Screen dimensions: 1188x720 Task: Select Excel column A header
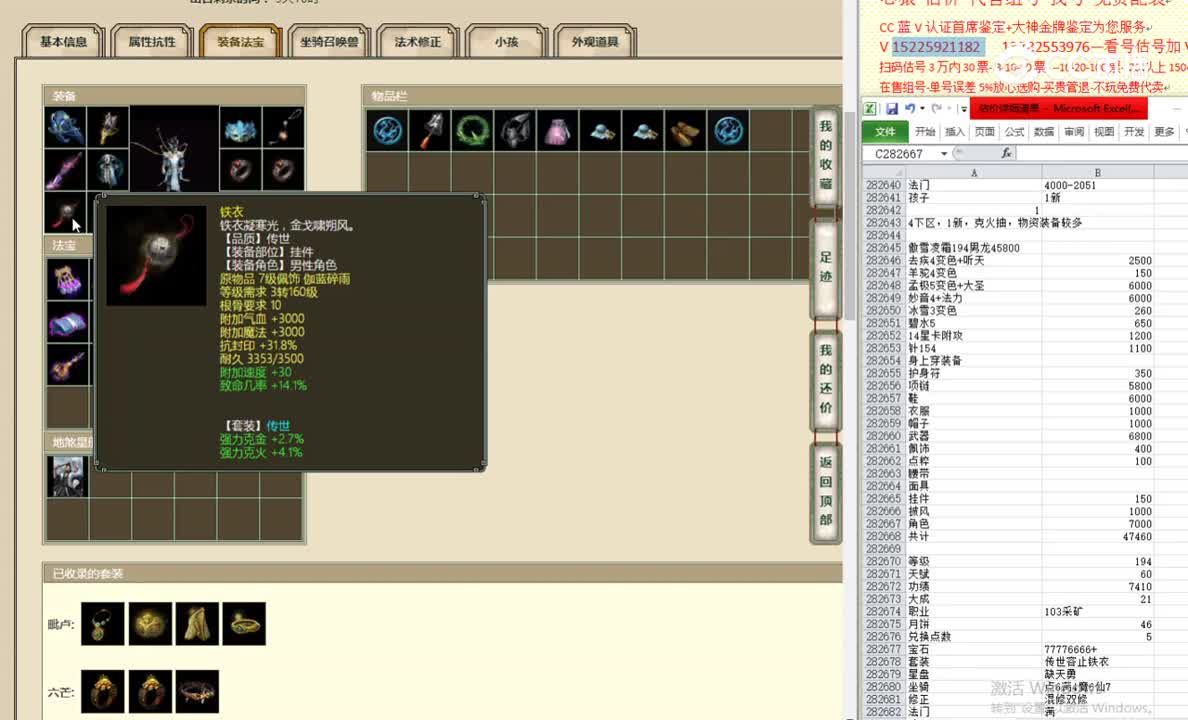[x=974, y=173]
